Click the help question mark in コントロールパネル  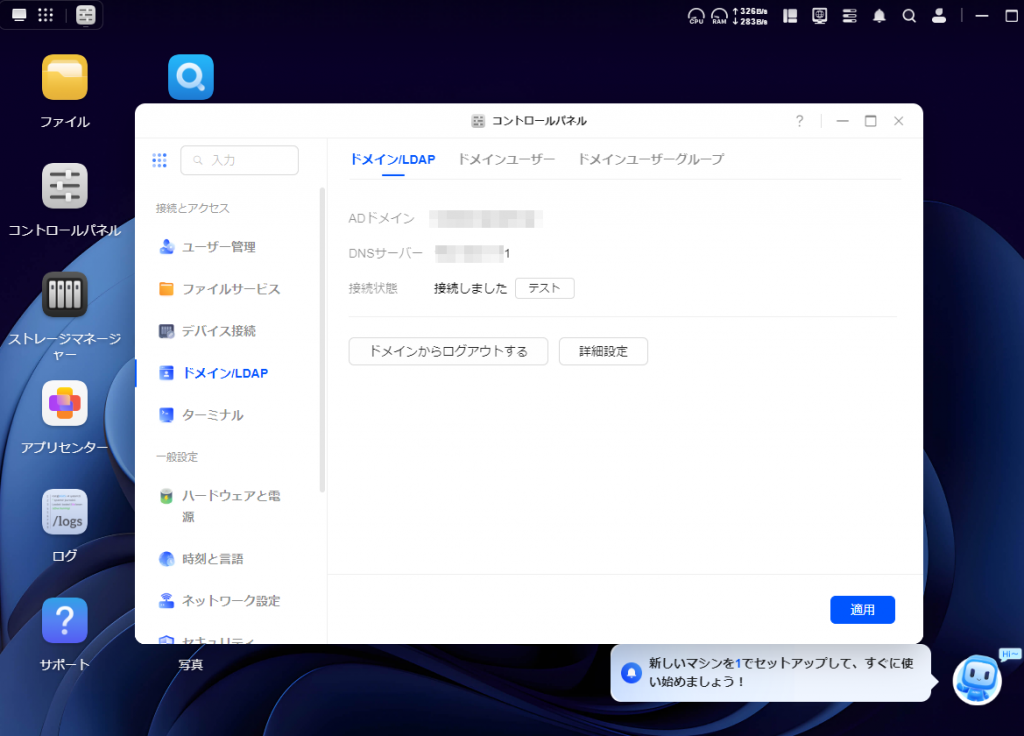pyautogui.click(x=799, y=121)
